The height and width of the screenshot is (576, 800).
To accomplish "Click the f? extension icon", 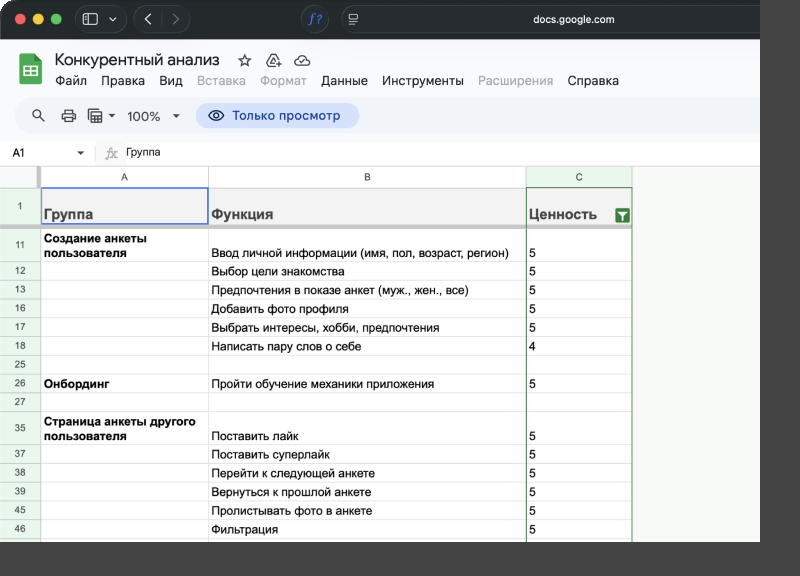I will (x=315, y=19).
